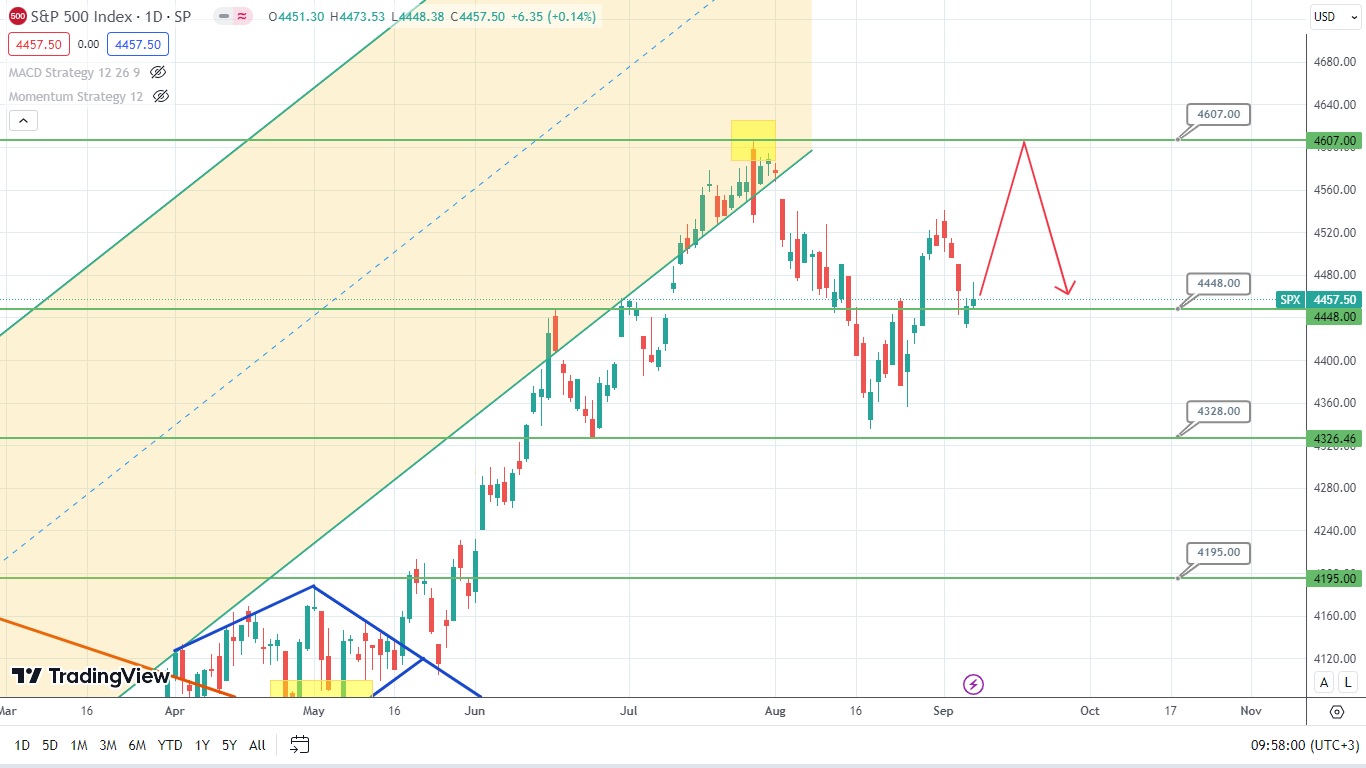Click the Oct label on the time axis
The height and width of the screenshot is (768, 1366).
[x=1089, y=711]
